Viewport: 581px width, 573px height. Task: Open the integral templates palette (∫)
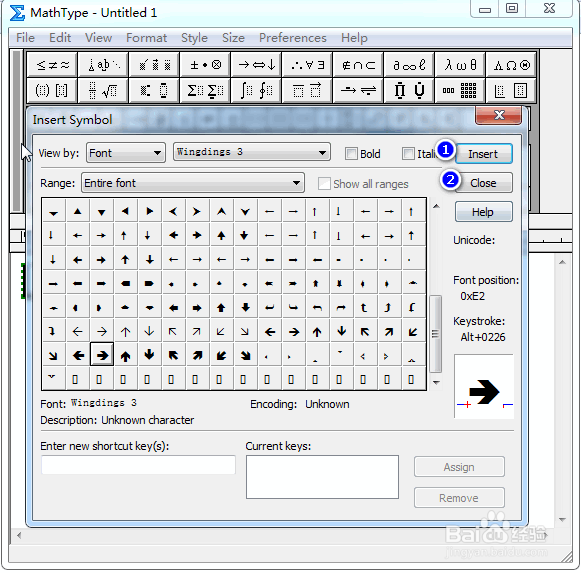[256, 90]
